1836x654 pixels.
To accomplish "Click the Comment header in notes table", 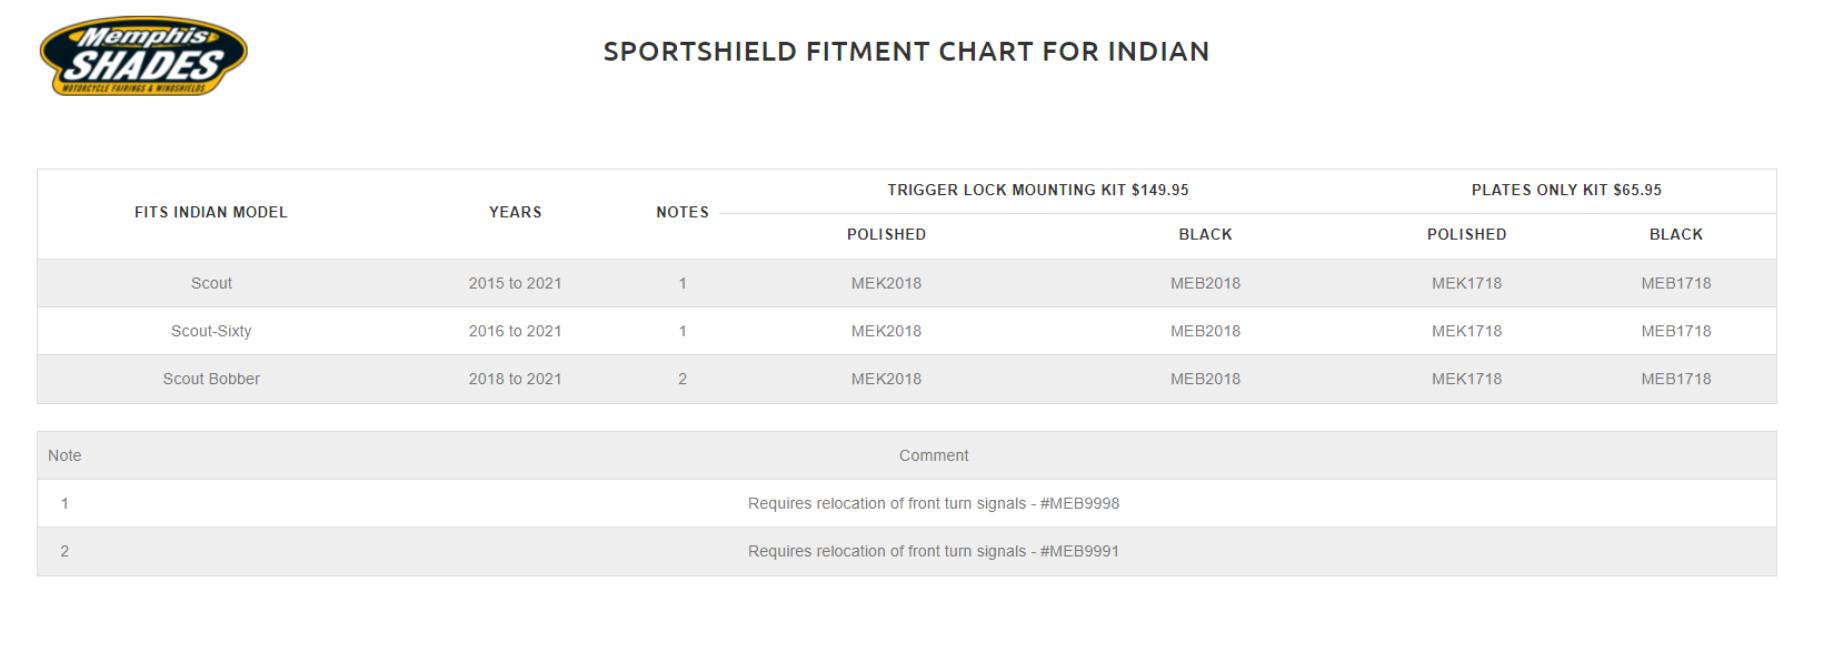I will 933,455.
